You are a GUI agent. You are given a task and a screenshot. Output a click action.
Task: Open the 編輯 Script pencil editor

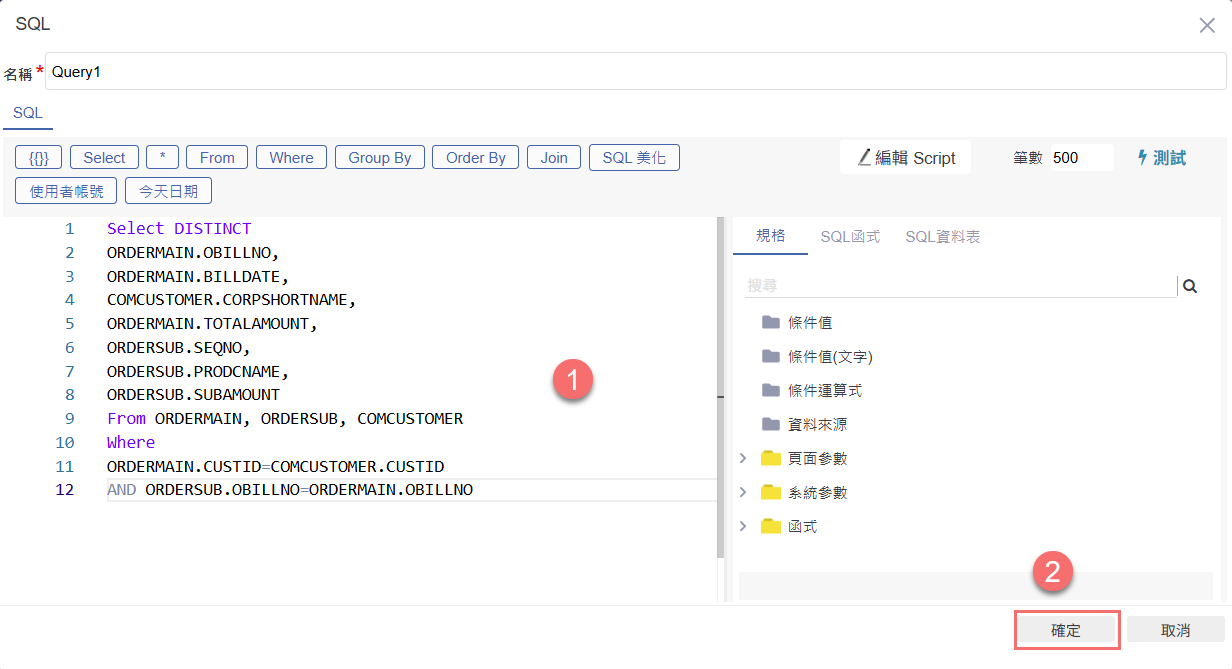coord(906,158)
